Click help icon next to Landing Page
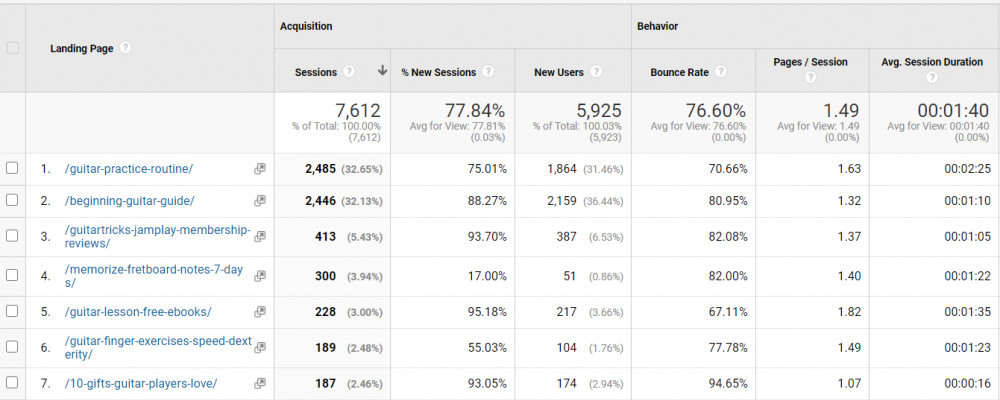This screenshot has width=1000, height=400. click(x=126, y=48)
